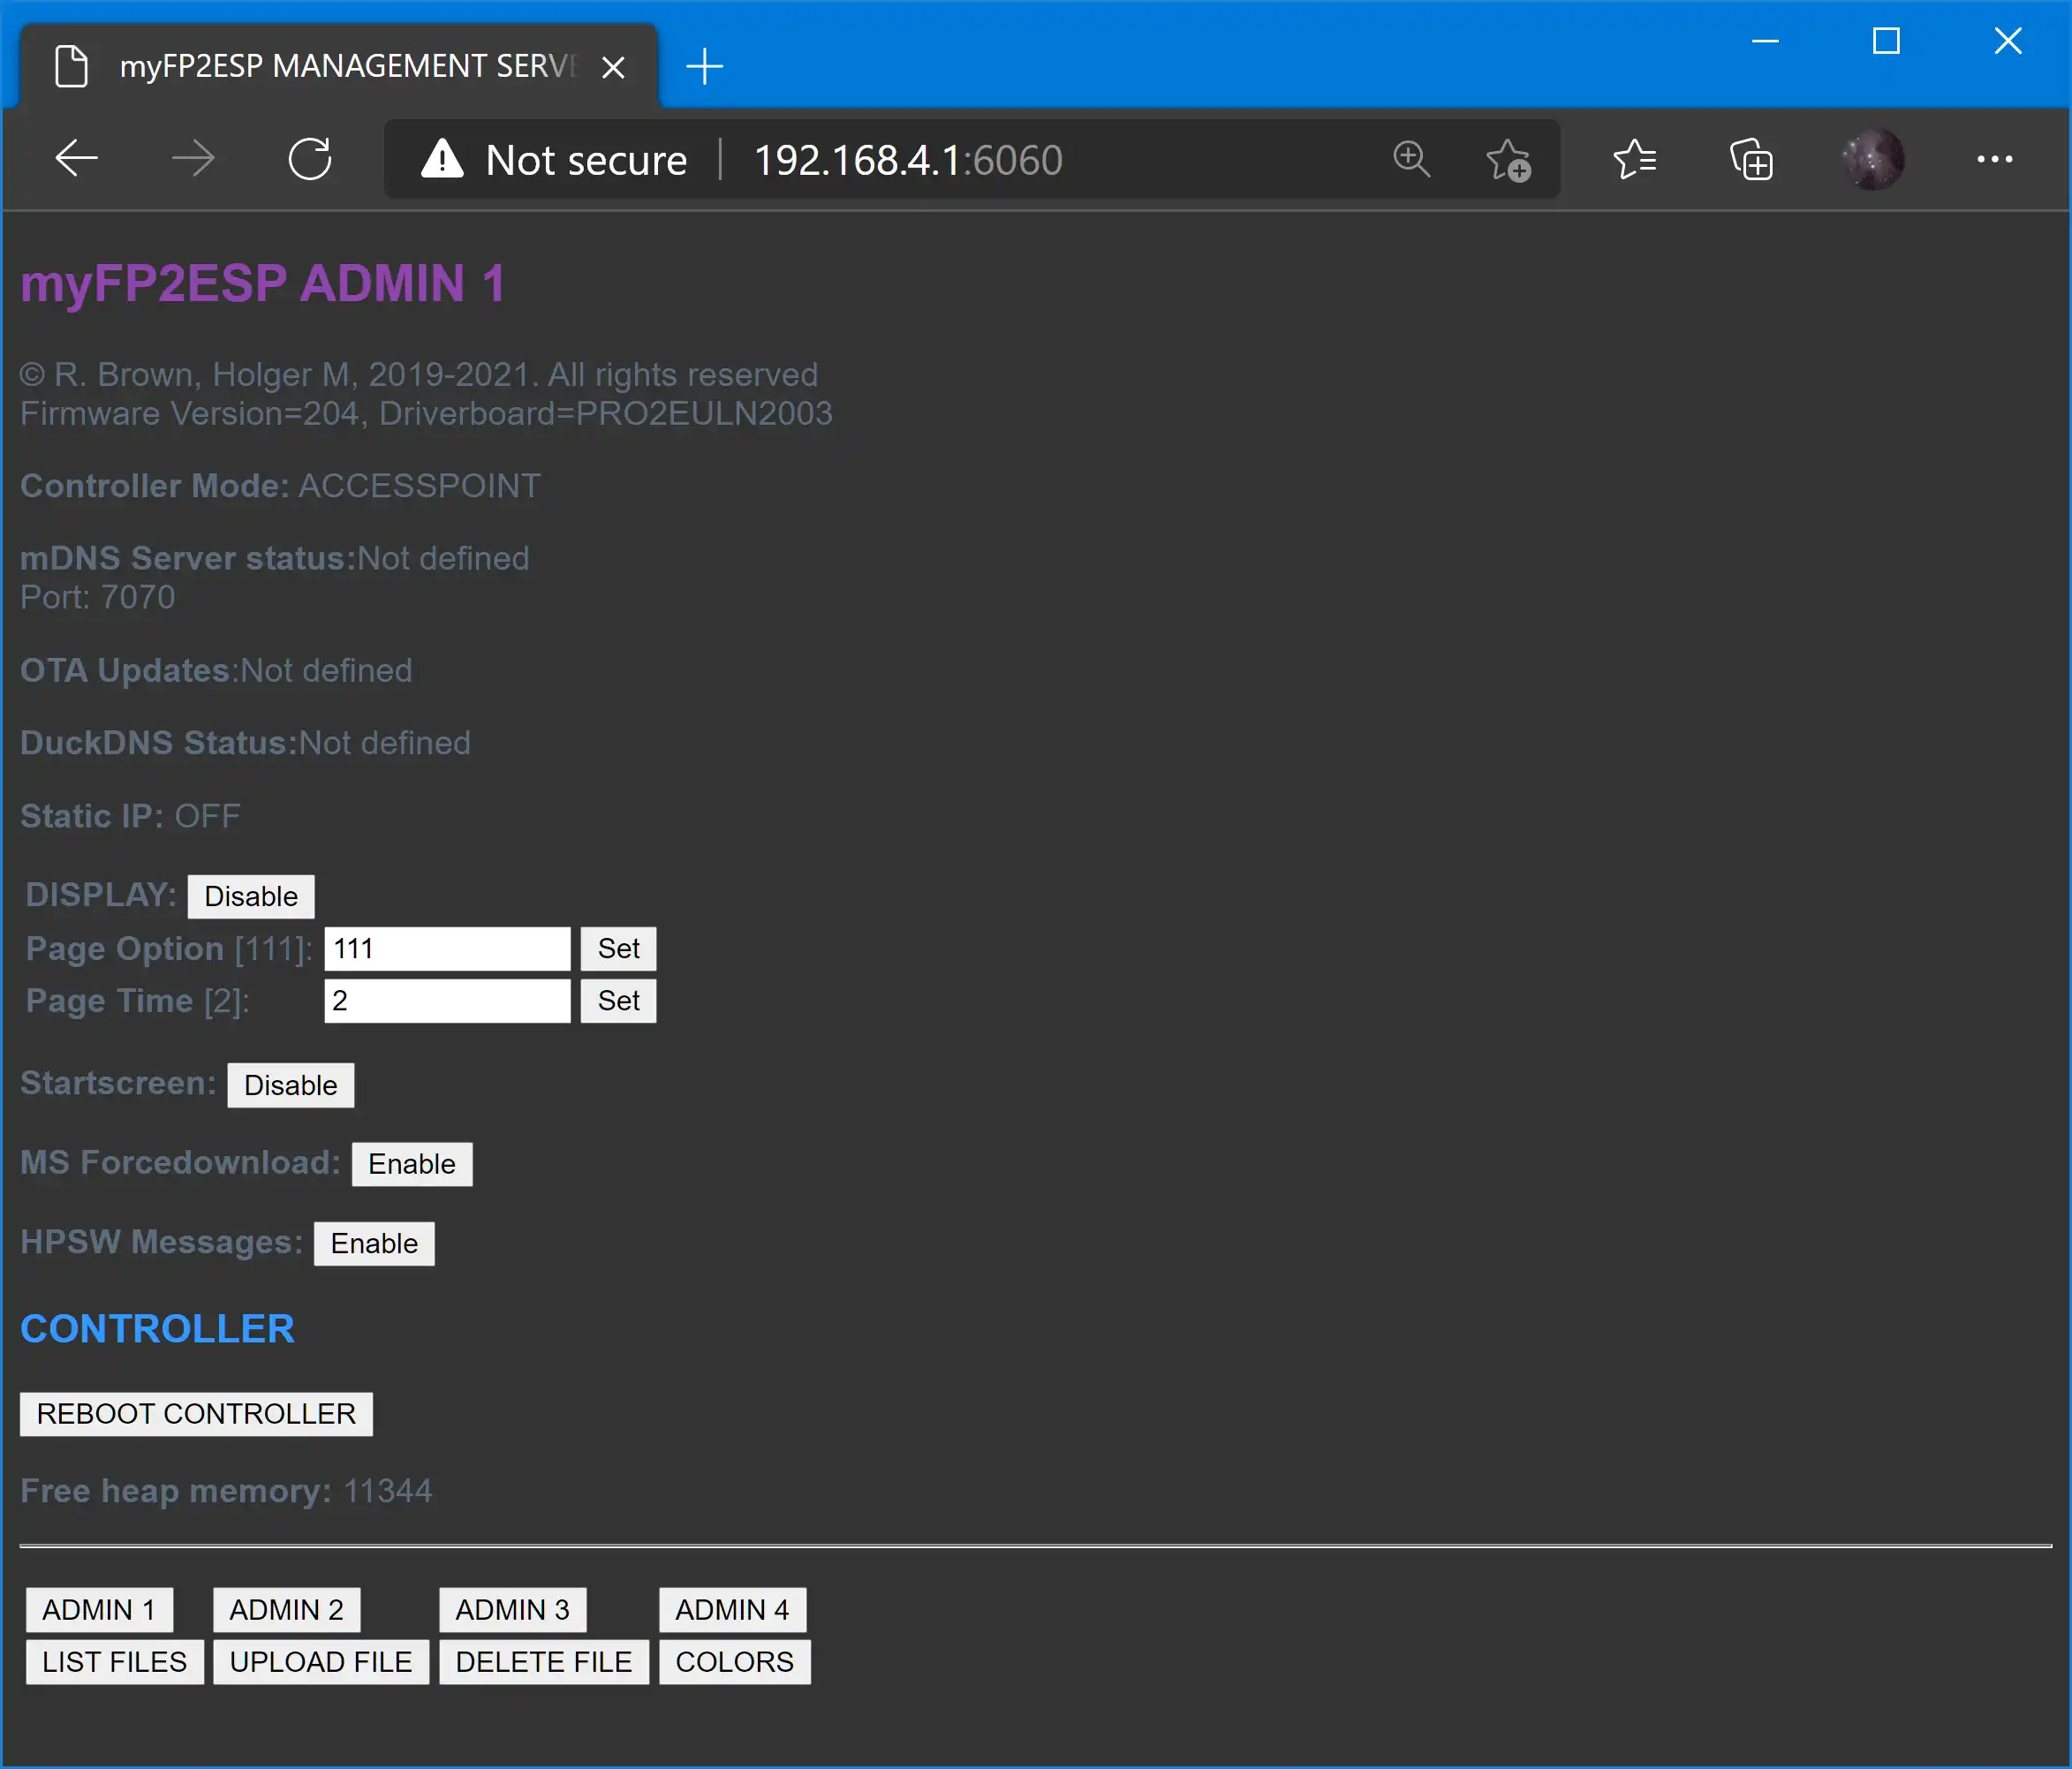
Task: Click the refresh page icon
Action: coord(309,159)
